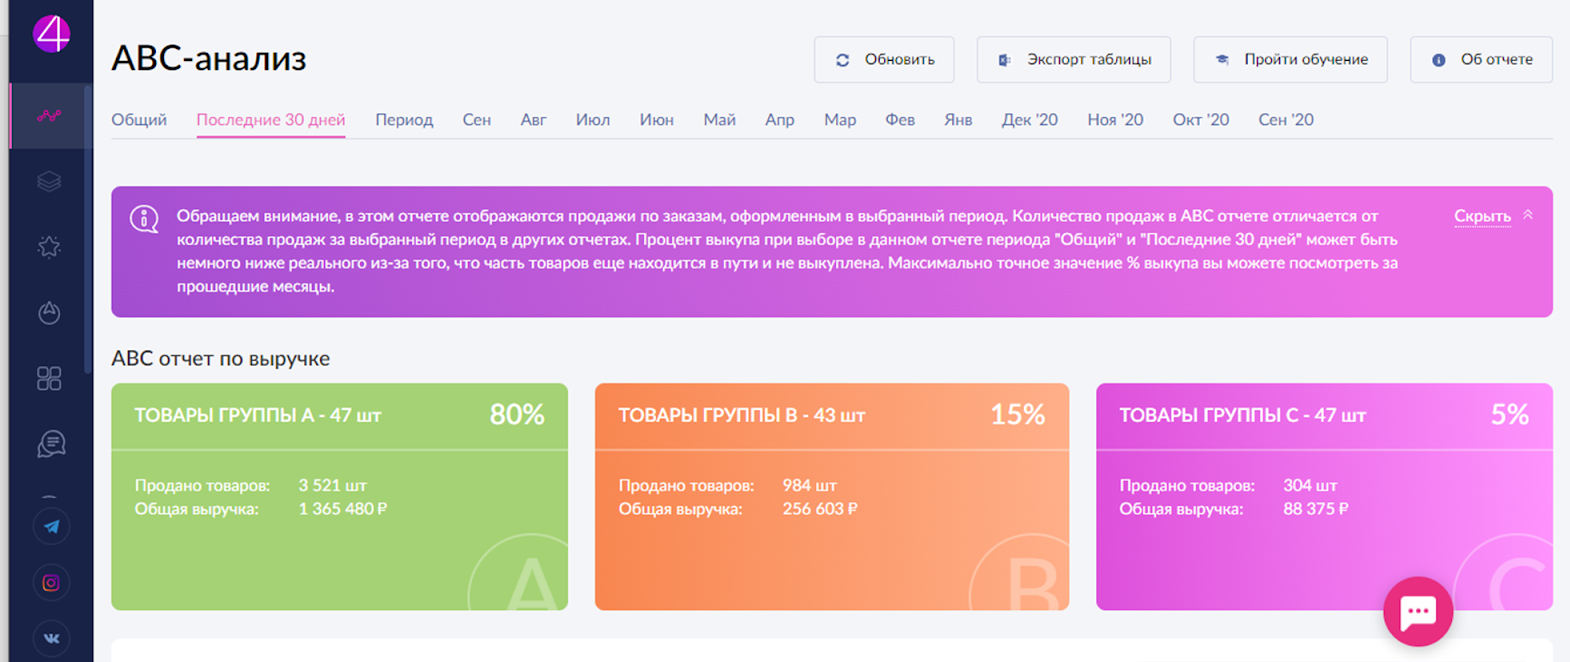Open the analytics graph sidebar section
Viewport: 1570px width, 662px height.
49,116
